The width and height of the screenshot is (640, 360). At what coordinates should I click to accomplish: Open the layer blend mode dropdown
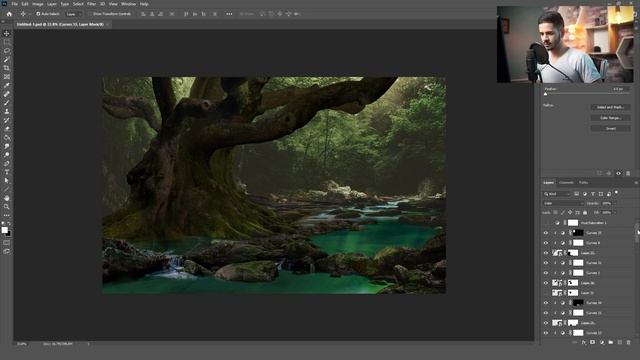(x=563, y=203)
